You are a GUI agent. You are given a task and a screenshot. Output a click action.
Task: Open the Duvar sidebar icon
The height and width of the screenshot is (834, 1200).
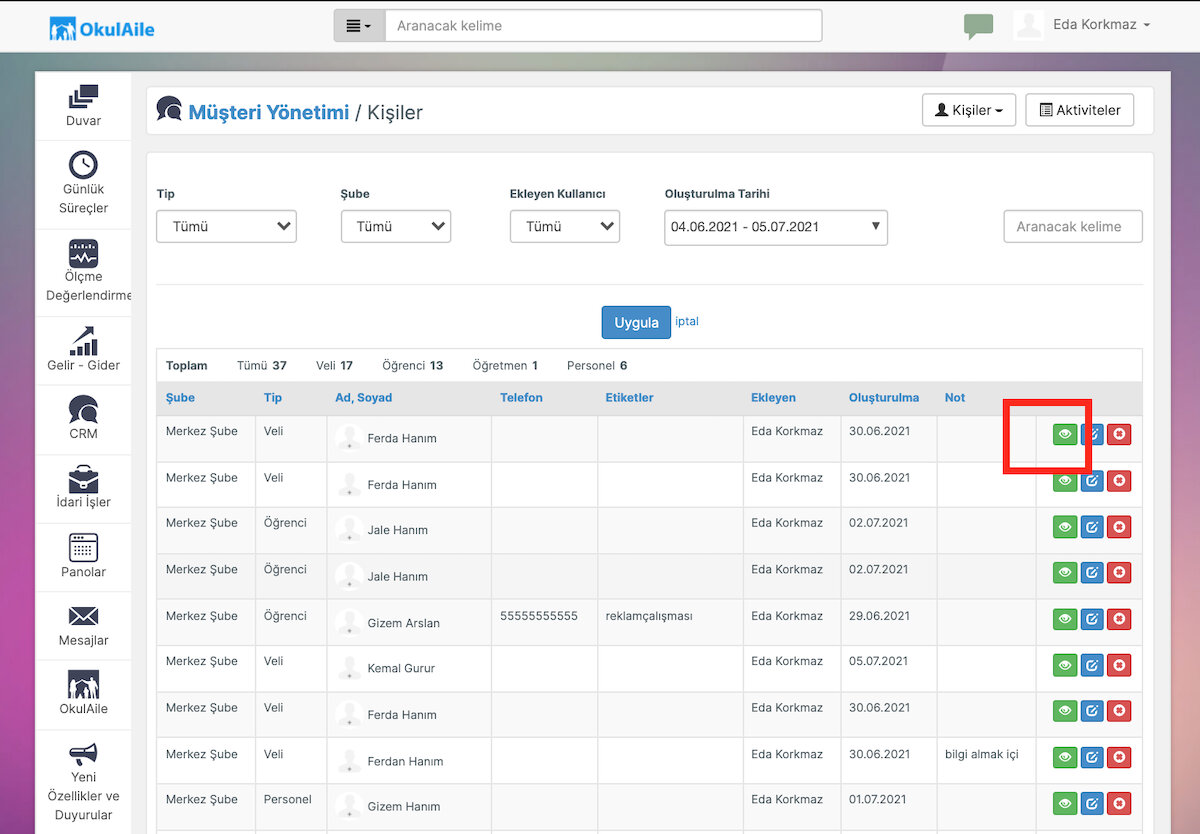point(83,97)
